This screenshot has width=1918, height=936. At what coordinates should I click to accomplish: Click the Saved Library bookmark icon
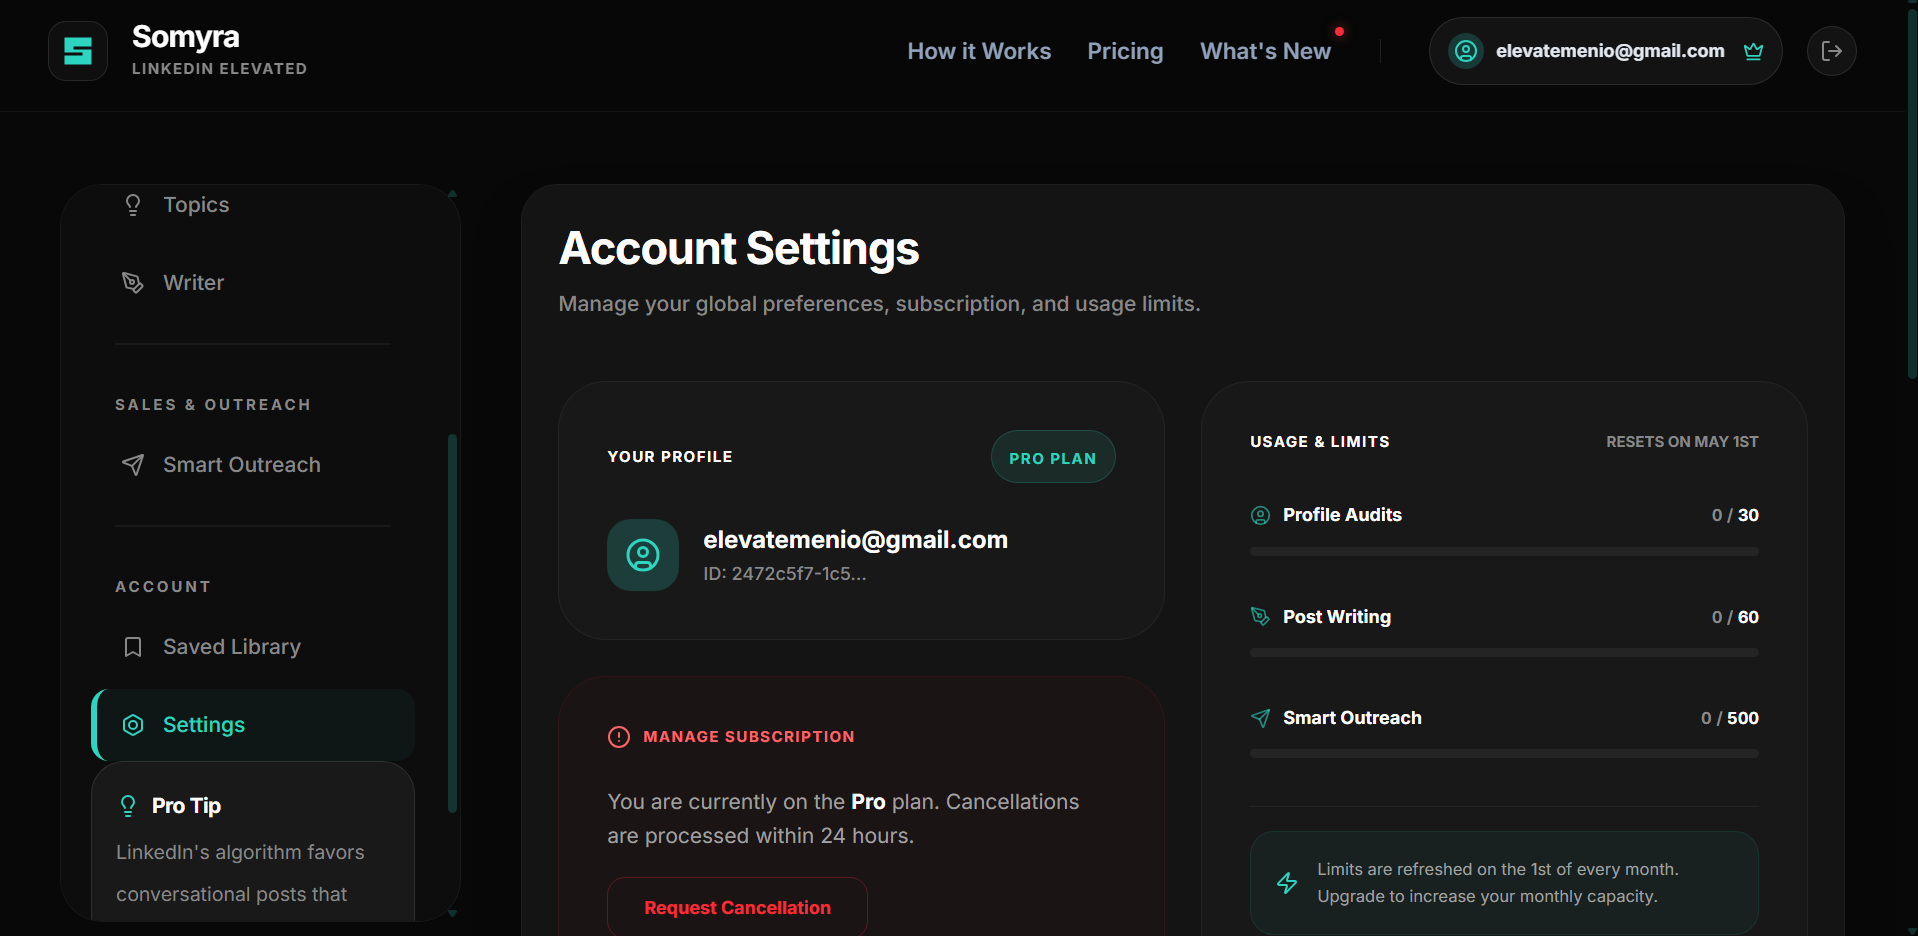(x=133, y=646)
